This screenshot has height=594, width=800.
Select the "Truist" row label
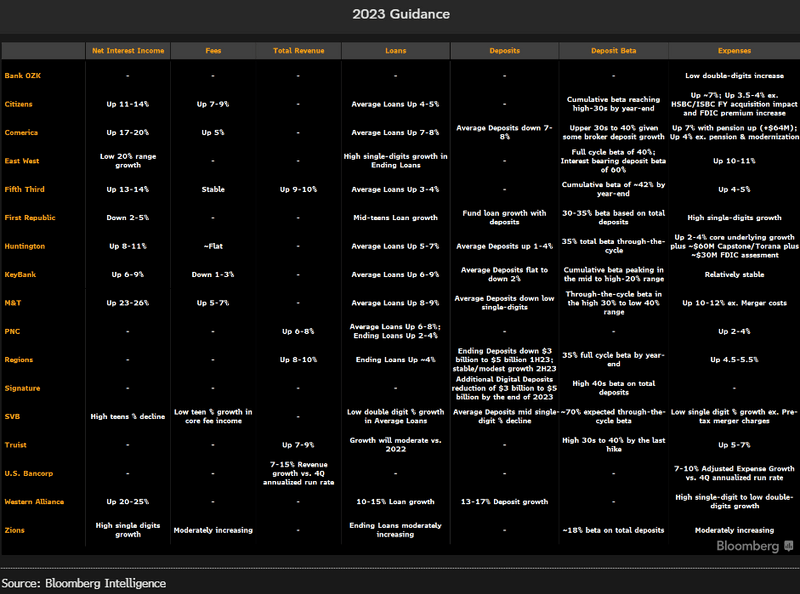click(15, 445)
